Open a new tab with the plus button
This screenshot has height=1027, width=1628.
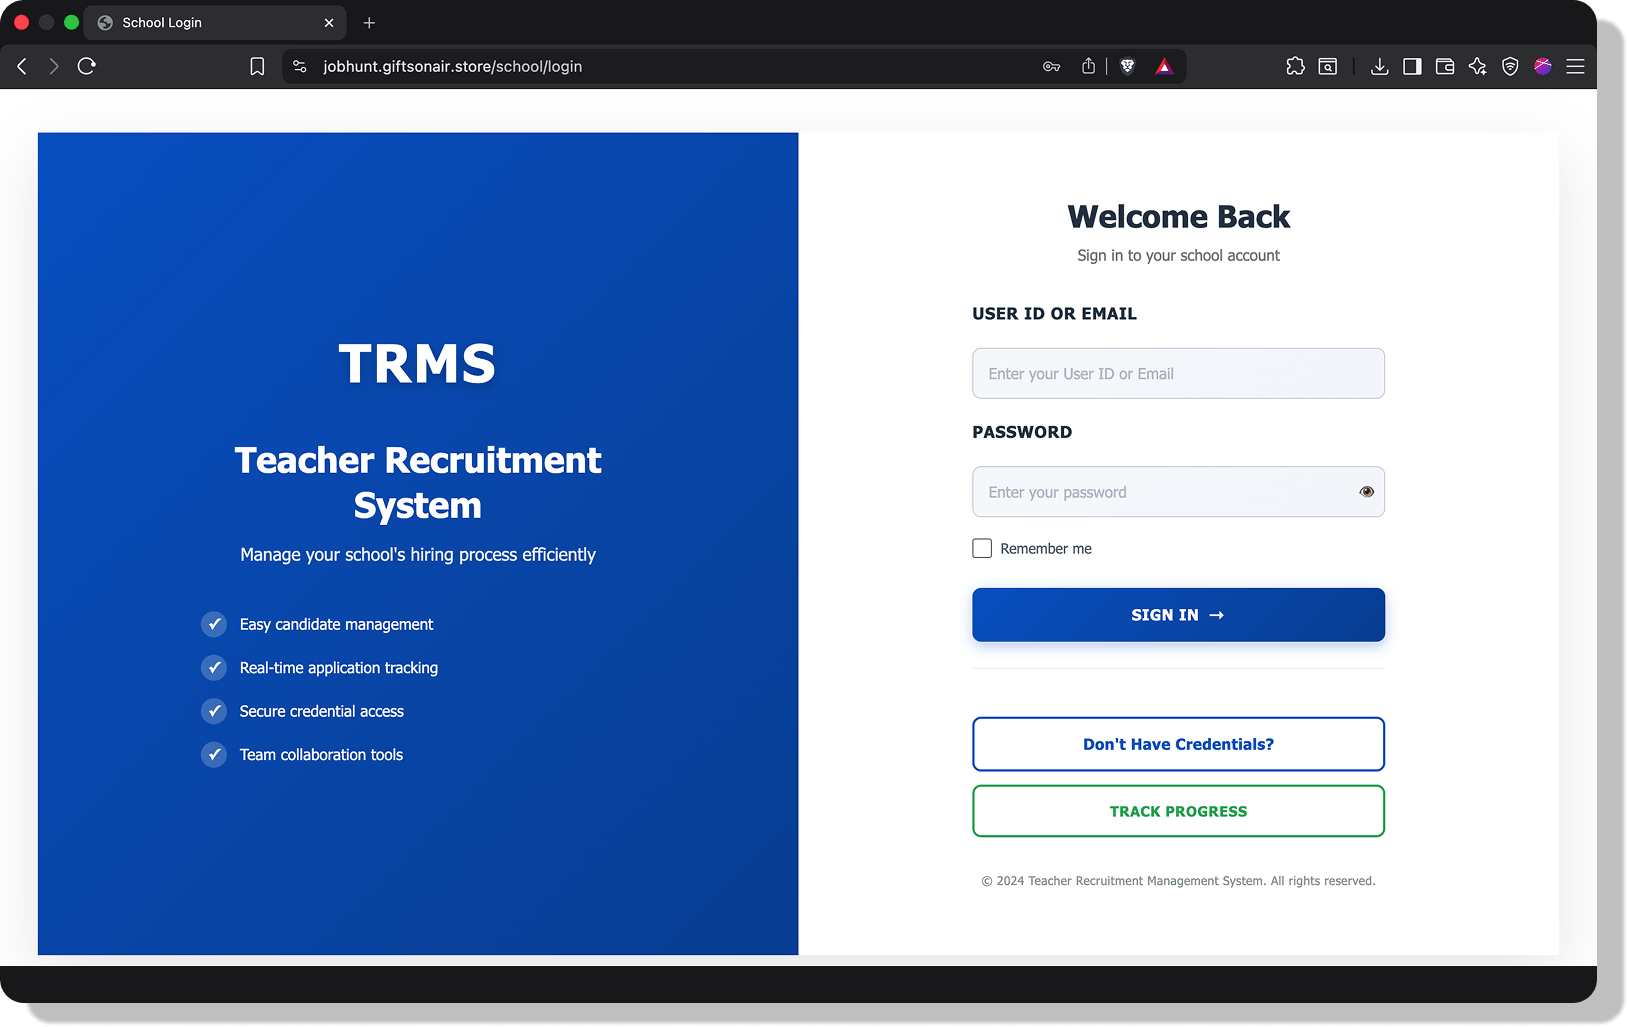(x=369, y=22)
